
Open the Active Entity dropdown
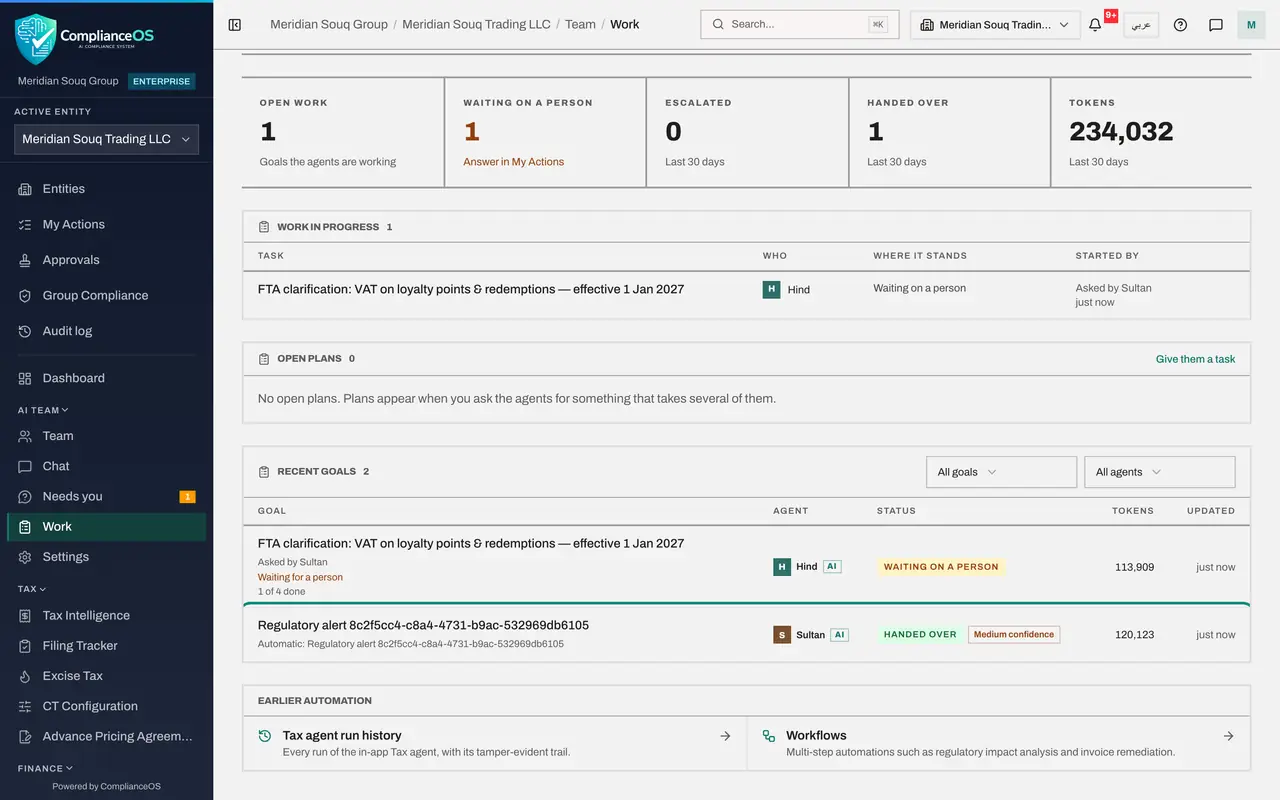(x=106, y=139)
